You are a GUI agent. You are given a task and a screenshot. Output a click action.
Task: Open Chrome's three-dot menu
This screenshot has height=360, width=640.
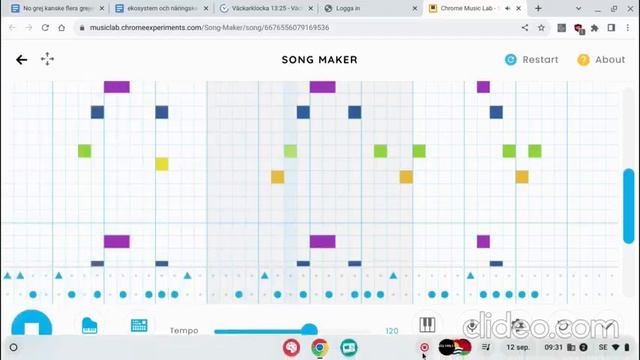(x=628, y=28)
